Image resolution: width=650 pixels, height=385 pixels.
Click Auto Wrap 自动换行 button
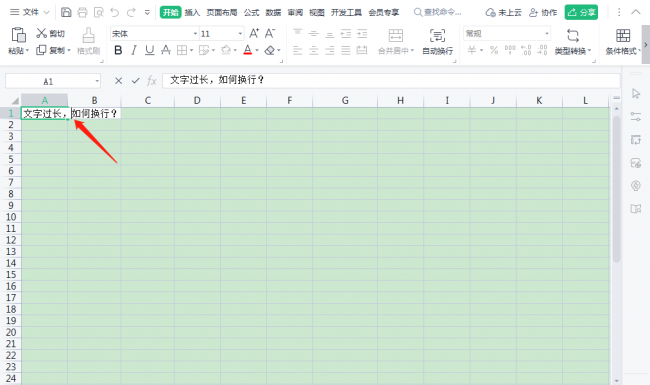point(437,41)
